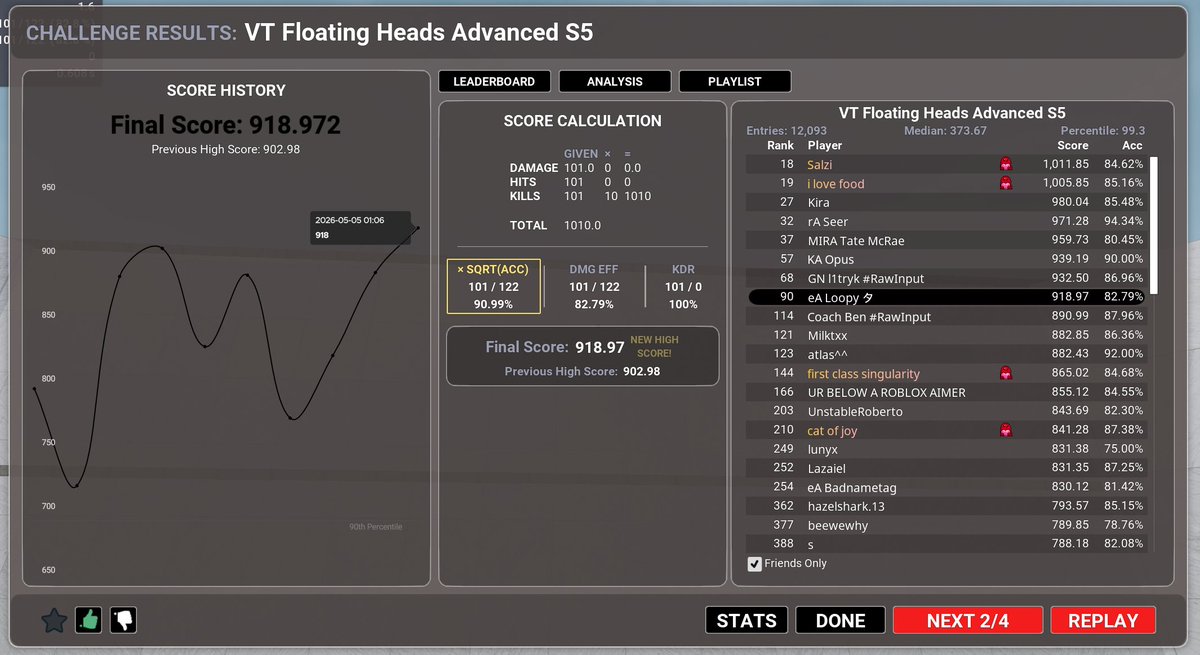Select the eA Badnametag leaderboard row
This screenshot has width=1200, height=655.
(947, 486)
